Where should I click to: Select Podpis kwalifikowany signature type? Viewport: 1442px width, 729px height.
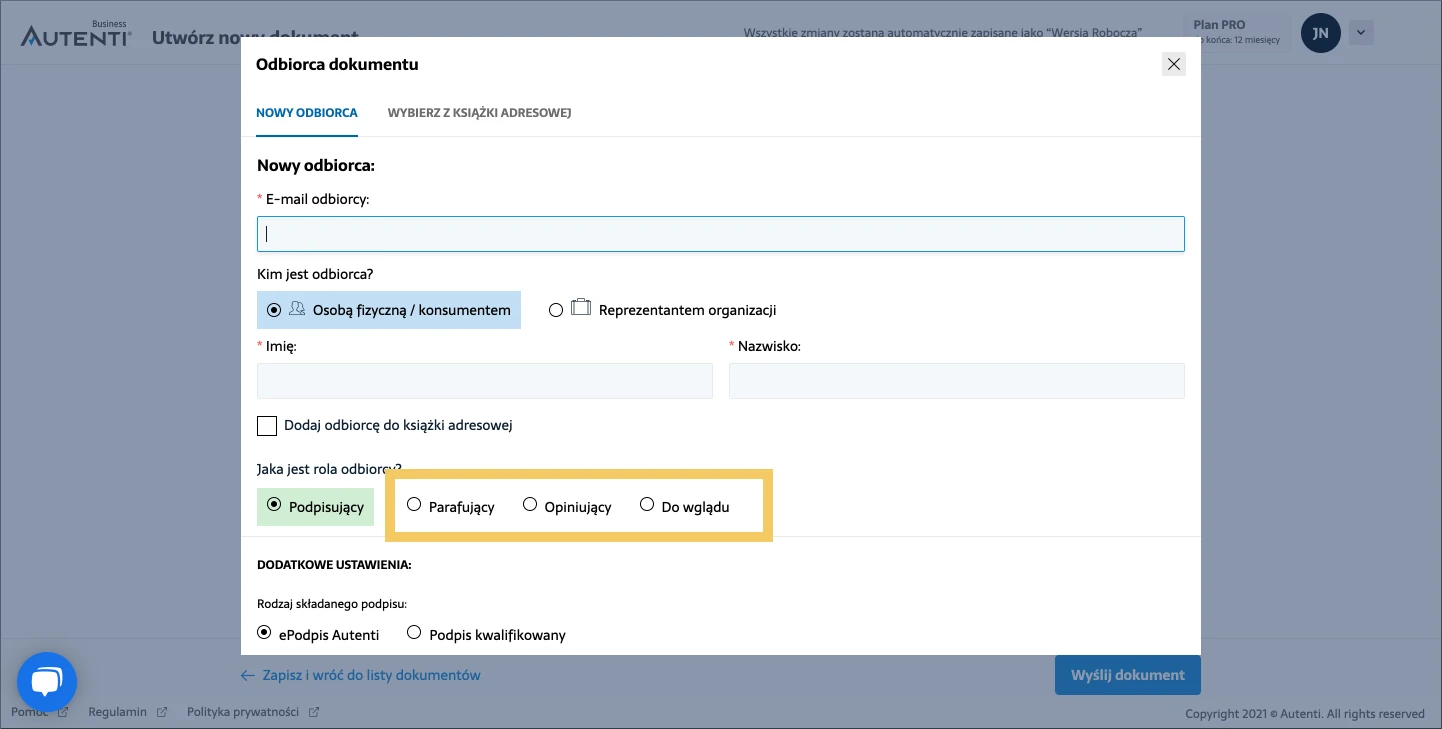[414, 632]
